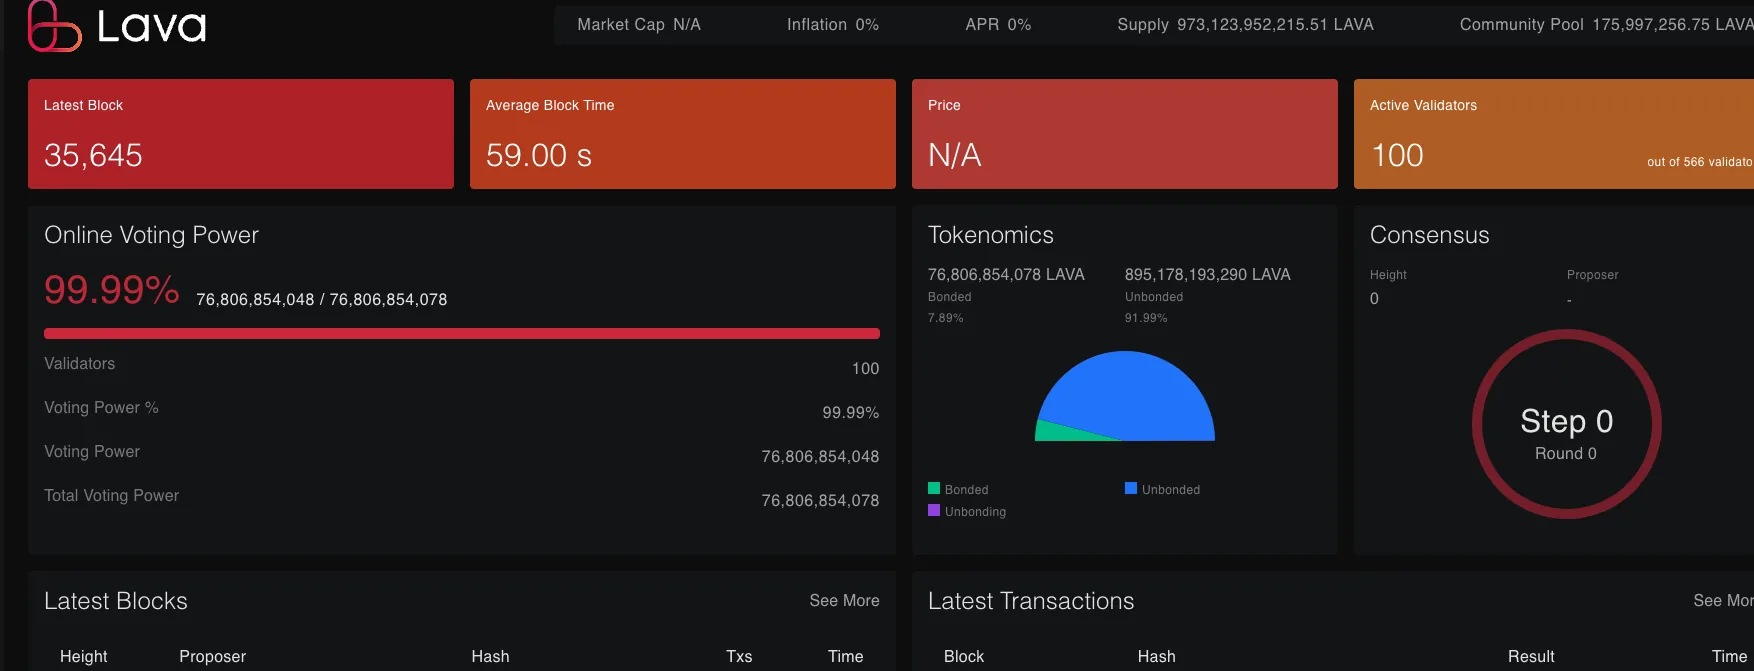Click the Total Voting Power value 76,806,854,078
The width and height of the screenshot is (1754, 671).
820,500
